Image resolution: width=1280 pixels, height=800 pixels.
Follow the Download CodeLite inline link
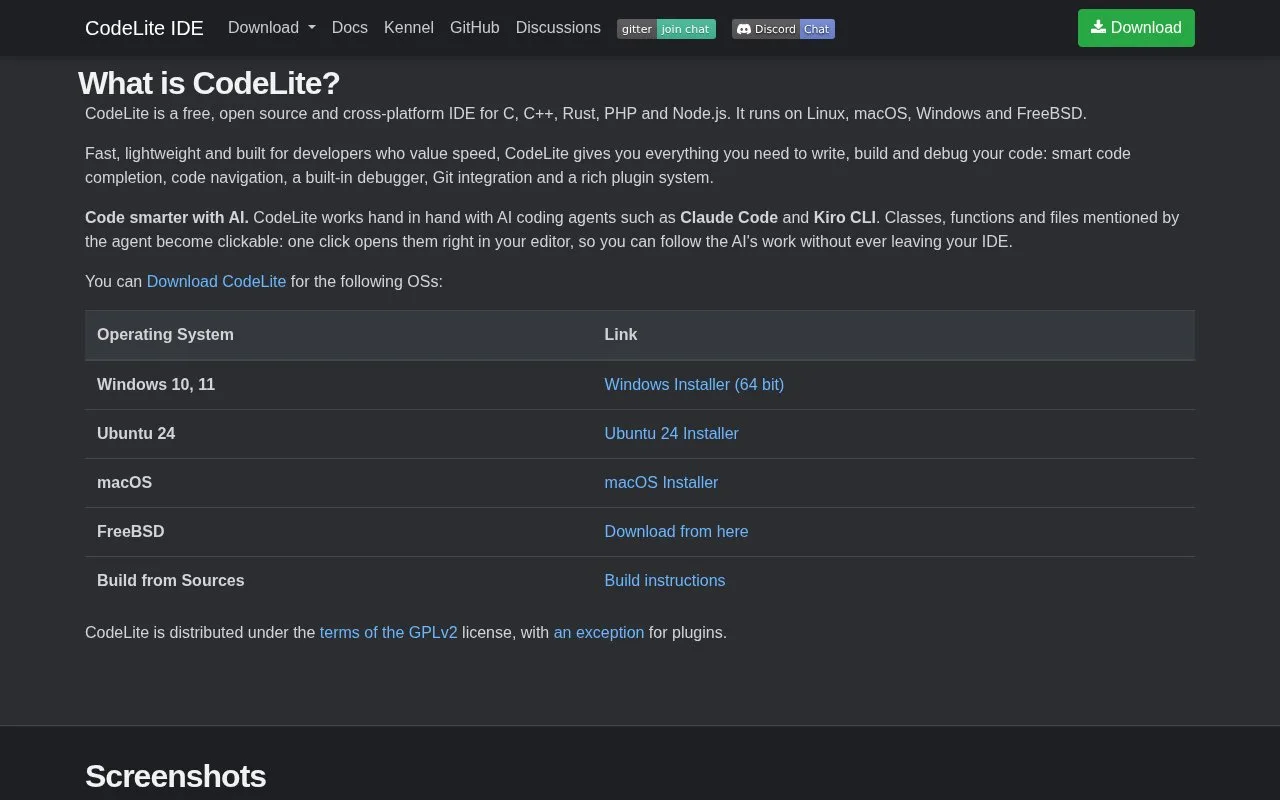(x=216, y=281)
